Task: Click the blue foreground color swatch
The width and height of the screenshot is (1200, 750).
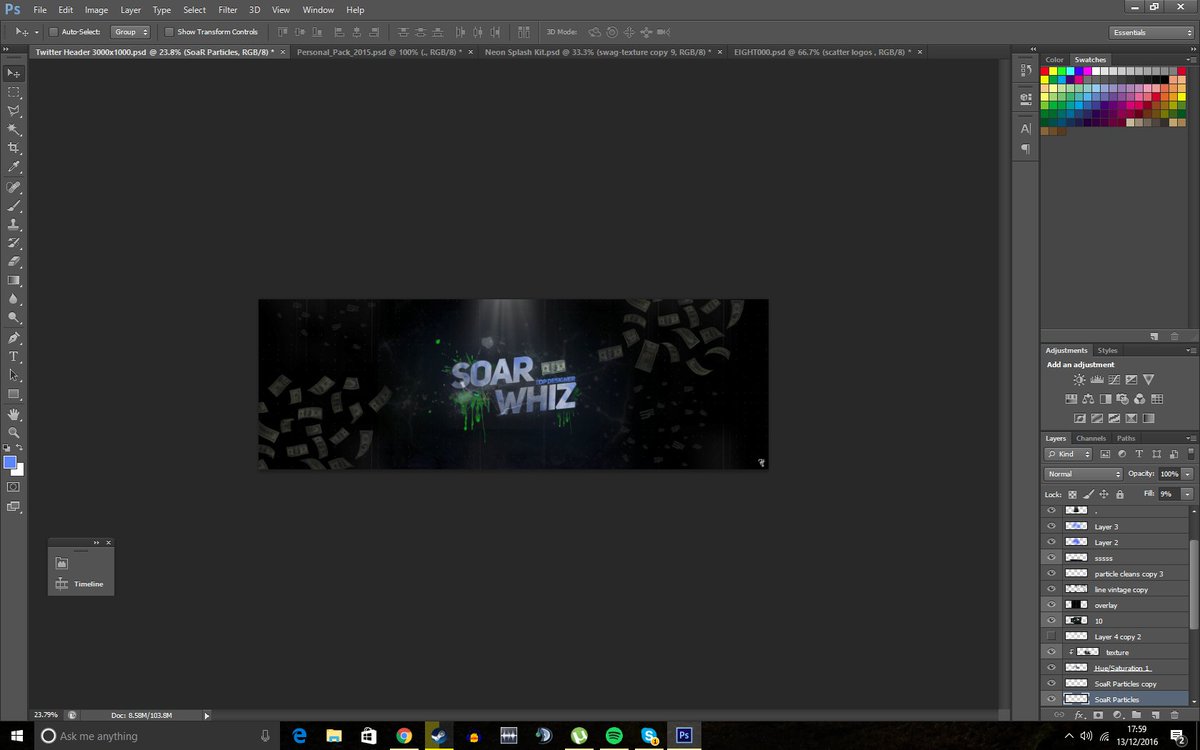Action: pyautogui.click(x=10, y=463)
